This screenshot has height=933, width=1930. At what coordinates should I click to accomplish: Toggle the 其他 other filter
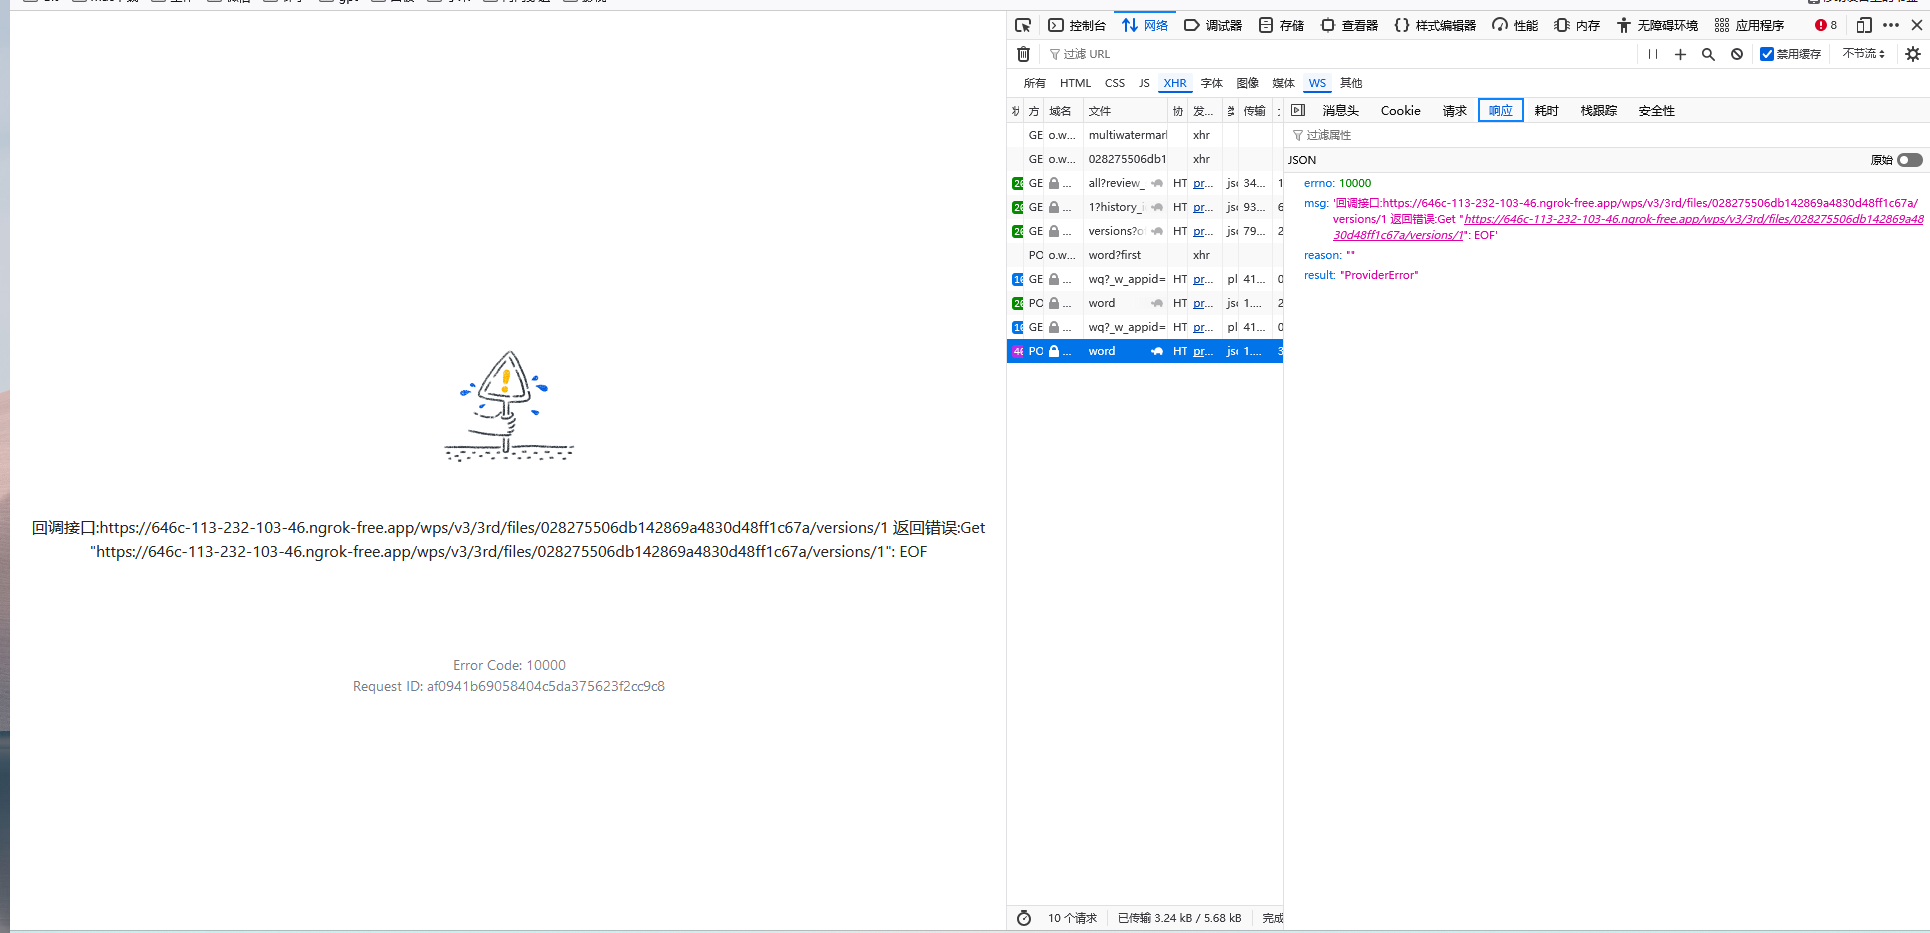[x=1351, y=83]
